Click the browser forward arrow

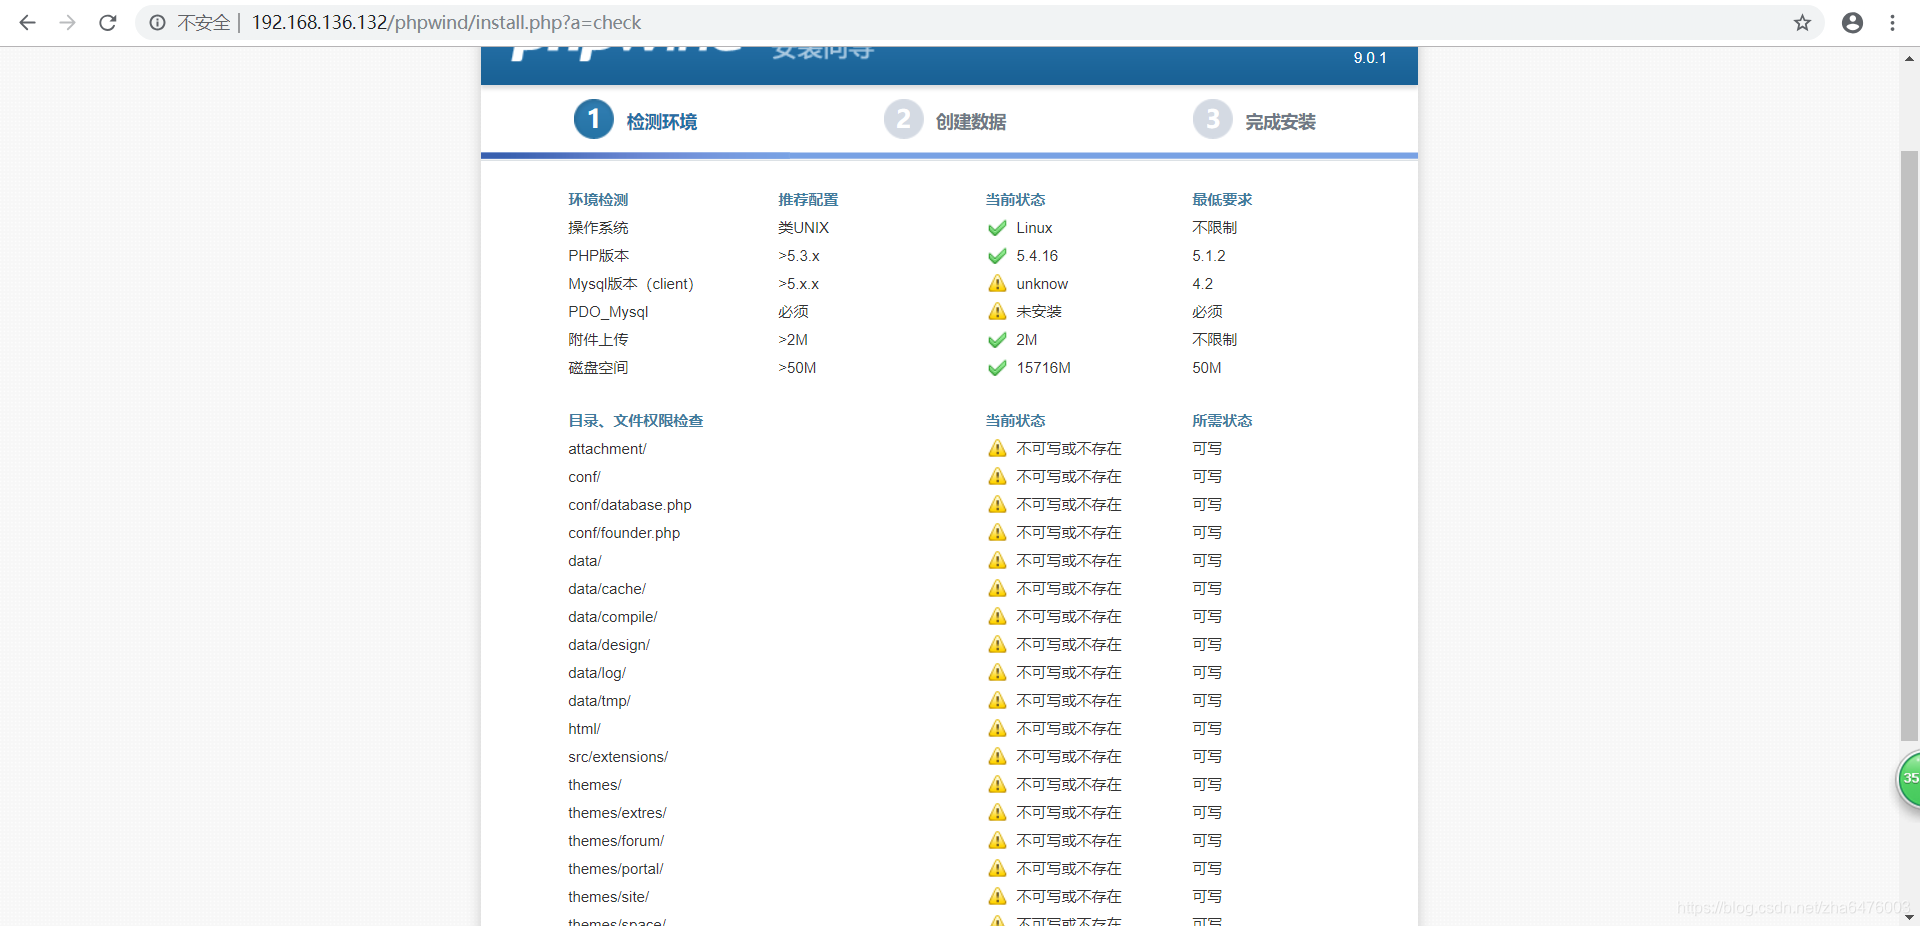67,22
